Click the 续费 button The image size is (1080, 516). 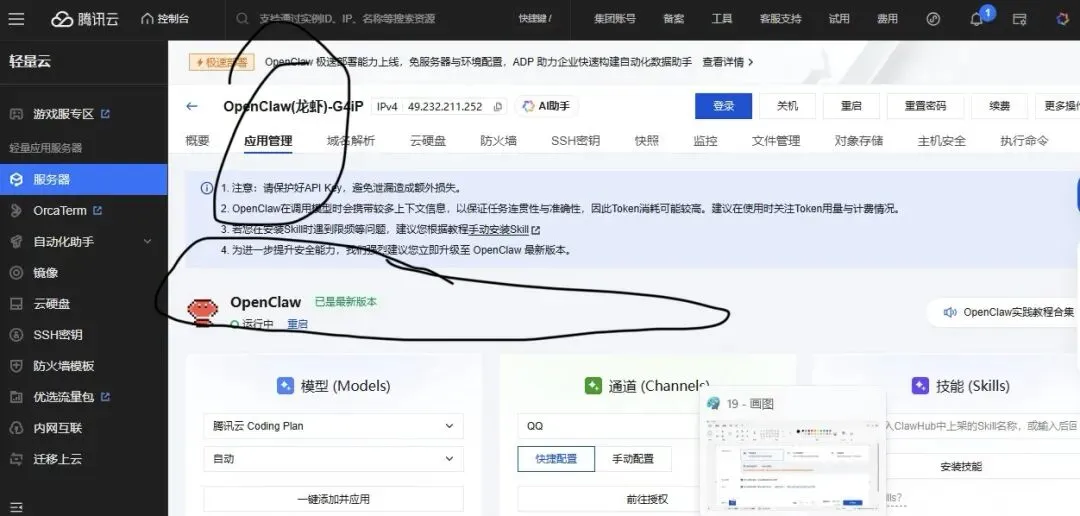click(x=999, y=106)
